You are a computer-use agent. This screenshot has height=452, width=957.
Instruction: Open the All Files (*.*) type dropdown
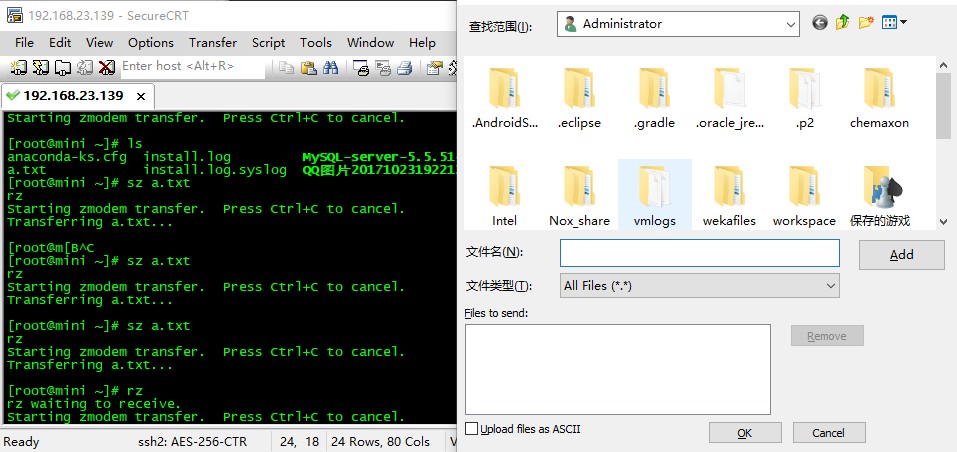pos(830,285)
